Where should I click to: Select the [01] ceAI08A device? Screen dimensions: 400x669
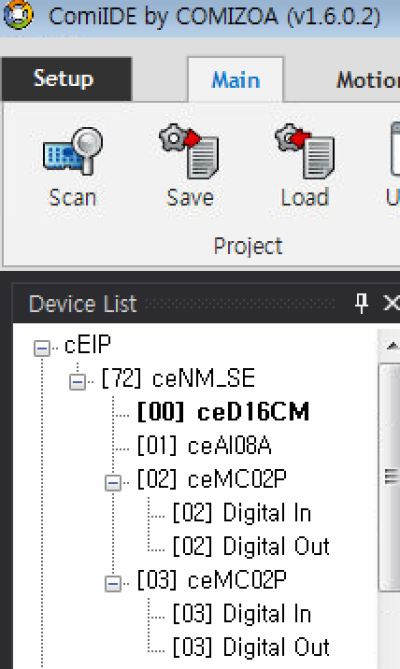pos(204,446)
